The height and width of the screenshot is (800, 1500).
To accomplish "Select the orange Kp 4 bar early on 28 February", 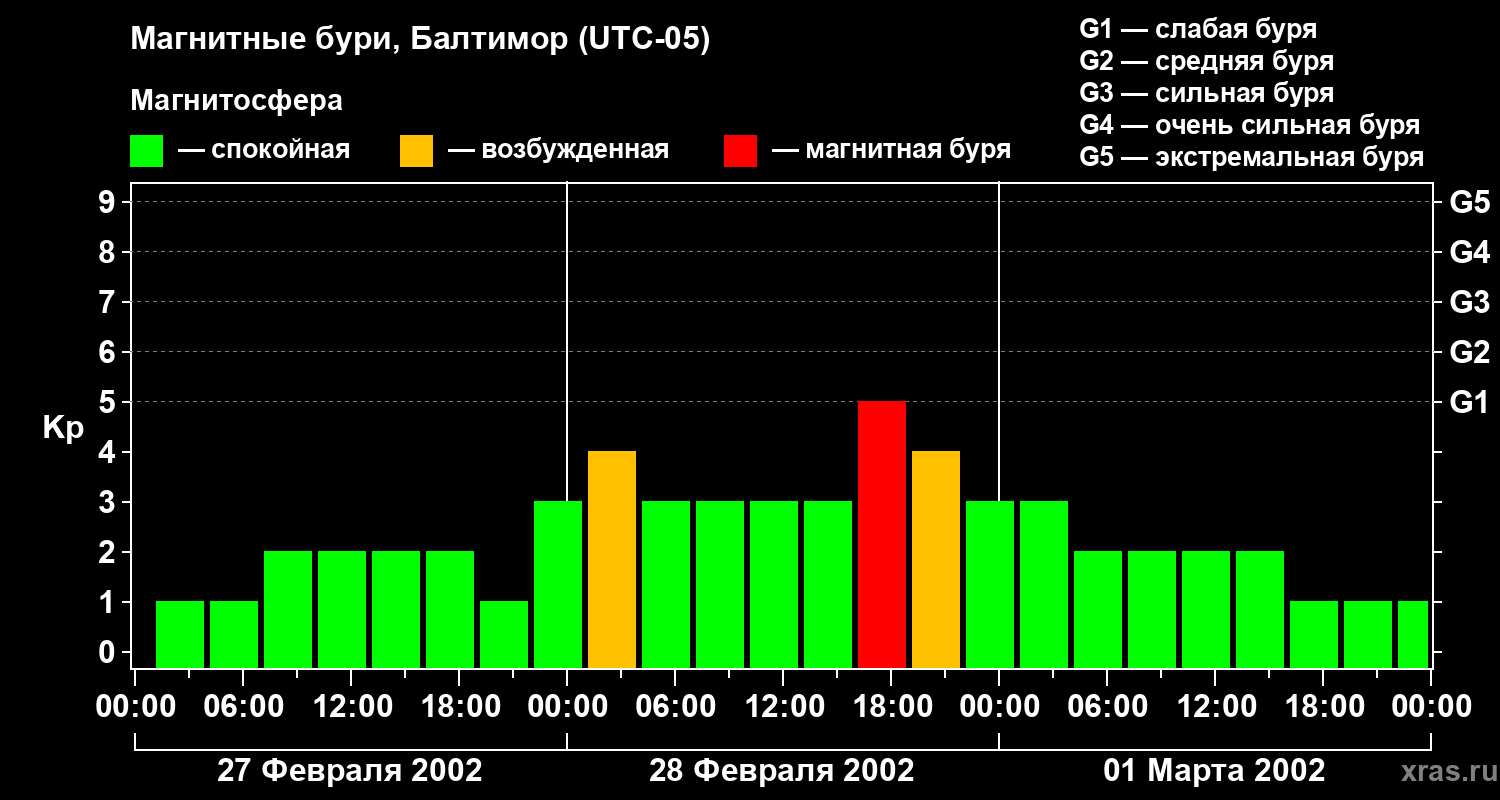I will click(612, 560).
